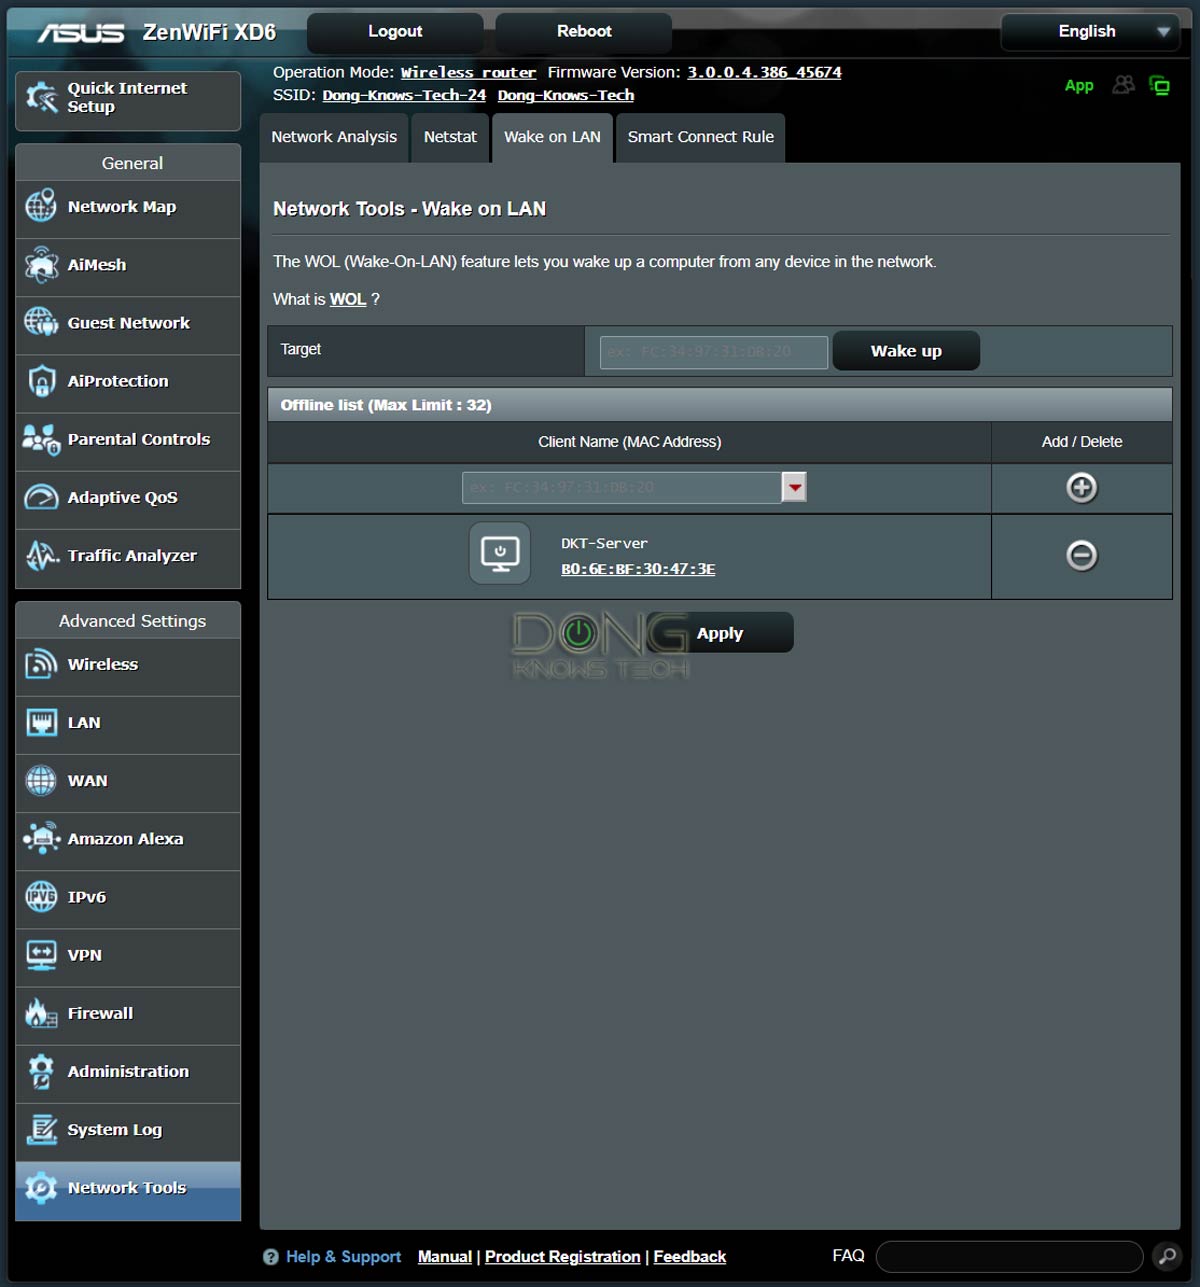Expand the offline client name dropdown arrow
Screen dimensions: 1200x1287
tap(794, 487)
